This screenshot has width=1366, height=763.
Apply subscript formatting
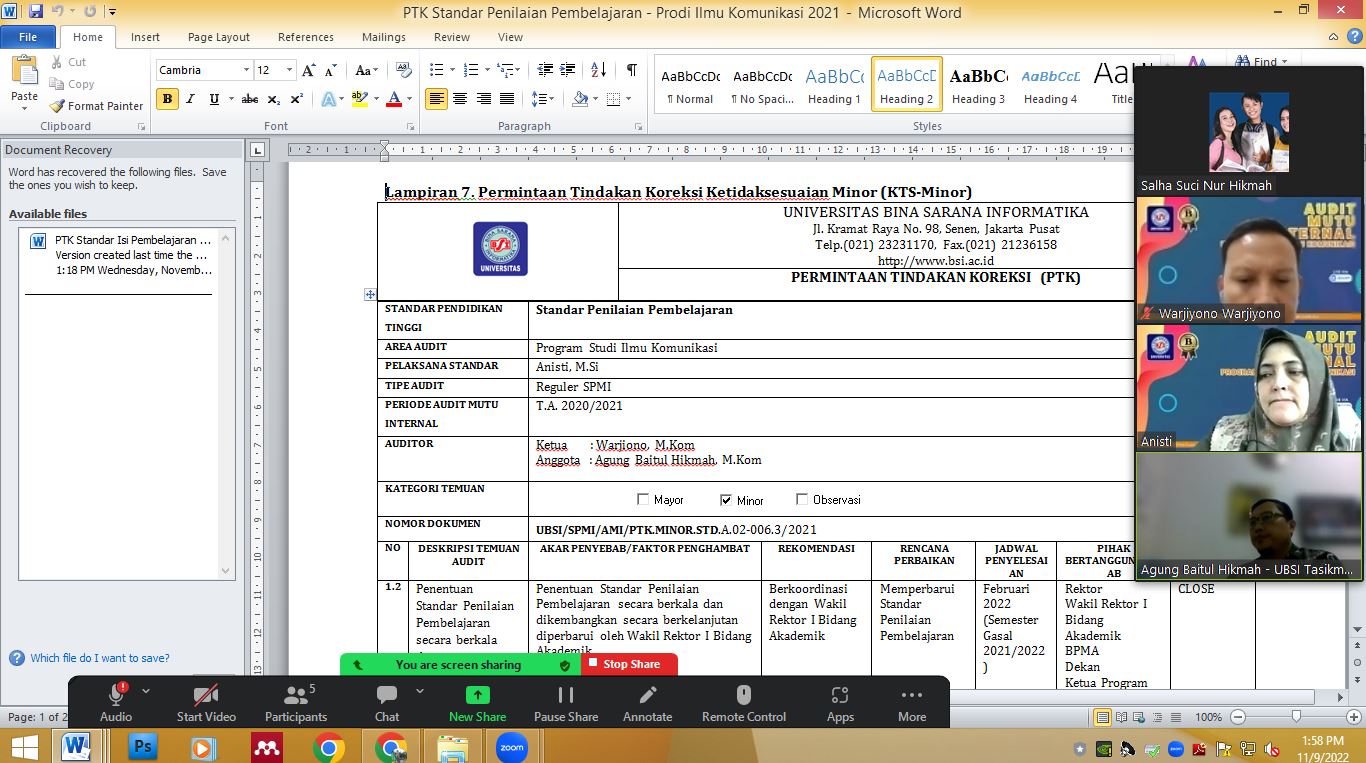point(276,99)
